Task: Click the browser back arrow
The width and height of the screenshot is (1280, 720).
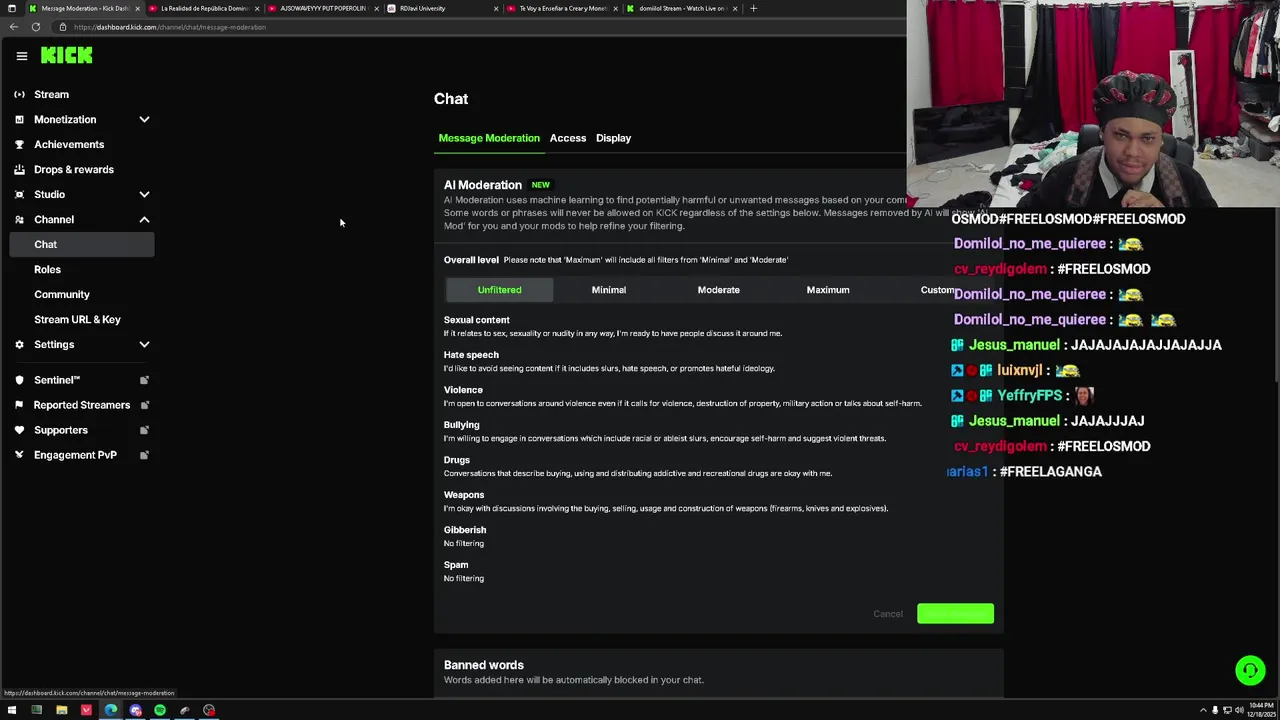Action: [14, 27]
